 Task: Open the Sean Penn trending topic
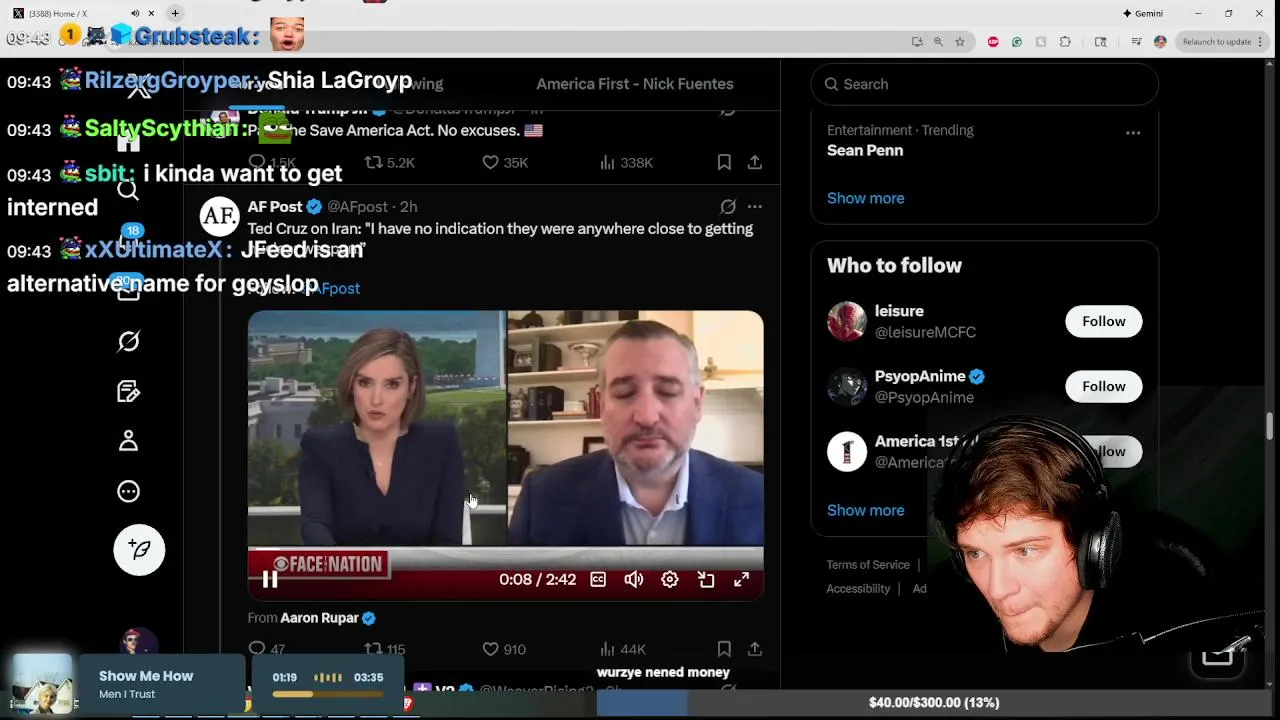click(x=865, y=150)
